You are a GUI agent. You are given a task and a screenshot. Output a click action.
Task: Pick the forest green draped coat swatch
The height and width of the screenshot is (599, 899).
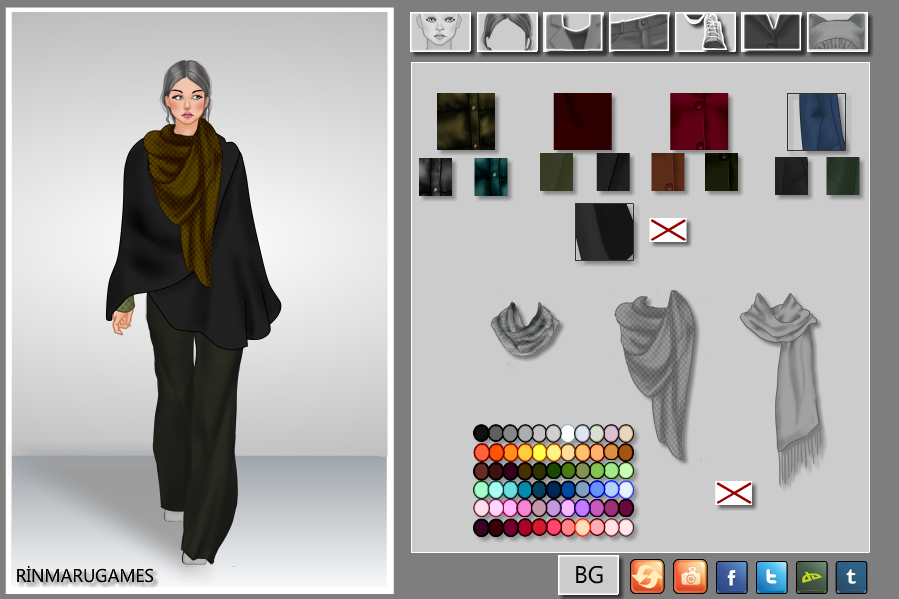(843, 176)
